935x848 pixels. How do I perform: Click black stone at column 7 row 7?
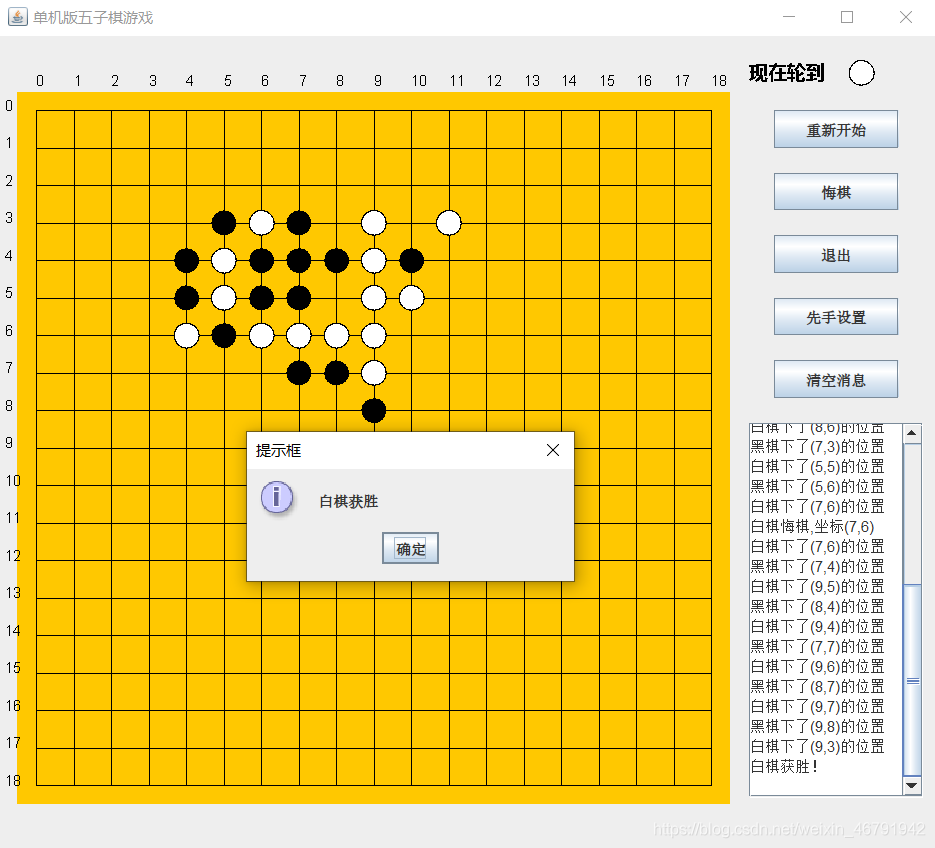[x=299, y=373]
